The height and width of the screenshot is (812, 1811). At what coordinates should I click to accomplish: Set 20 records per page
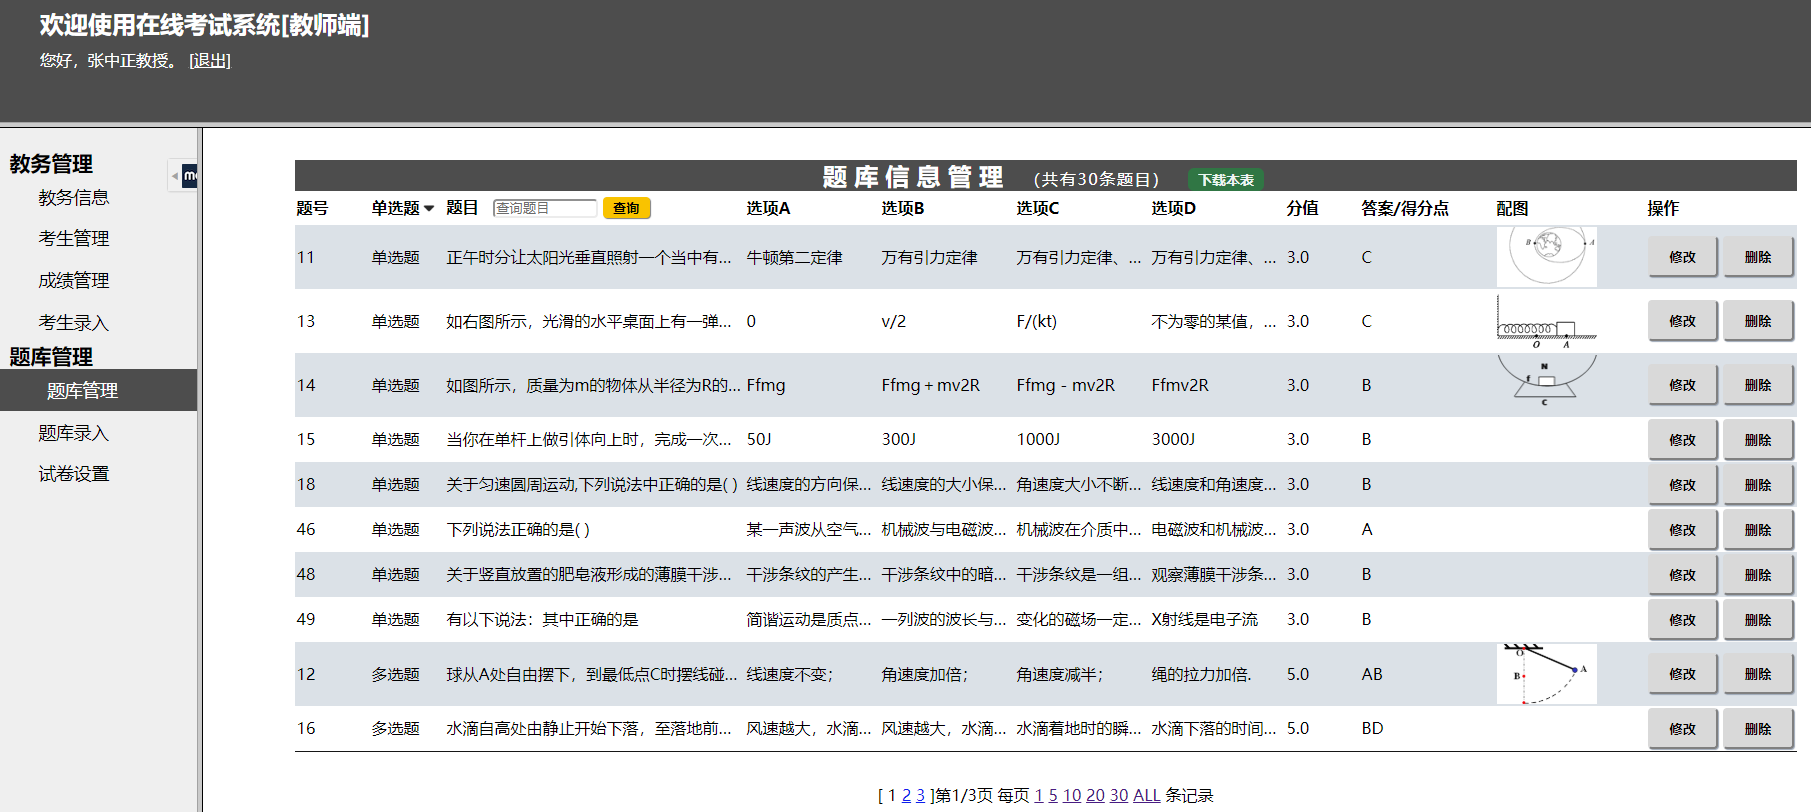(1095, 796)
